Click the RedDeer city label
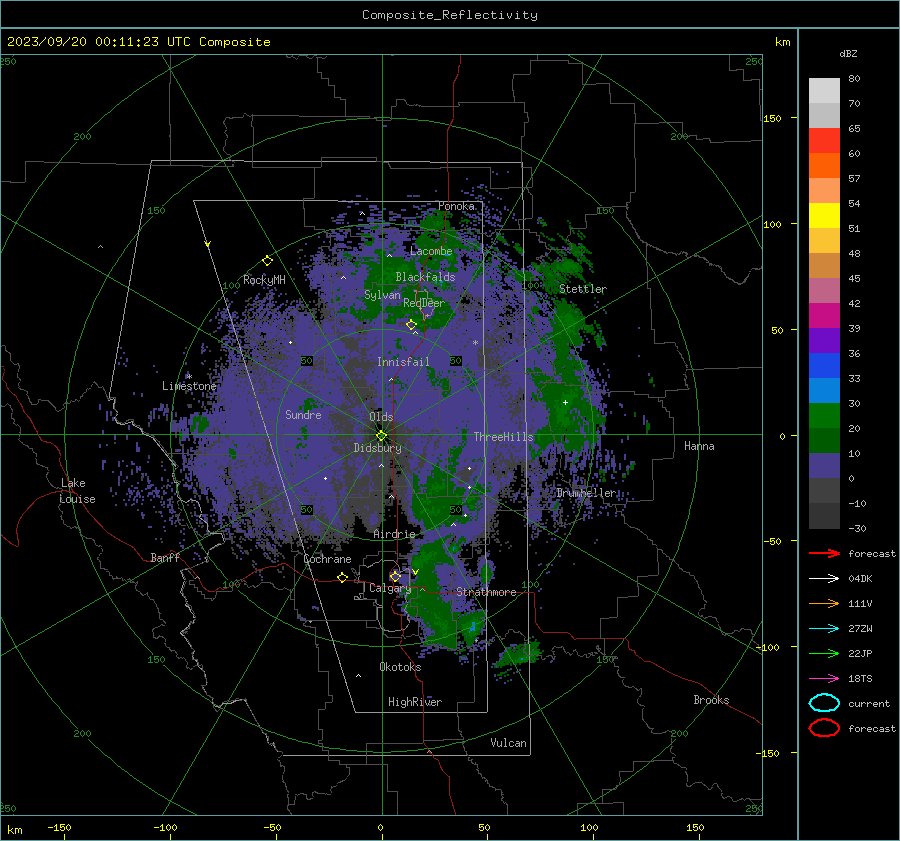 click(x=424, y=303)
